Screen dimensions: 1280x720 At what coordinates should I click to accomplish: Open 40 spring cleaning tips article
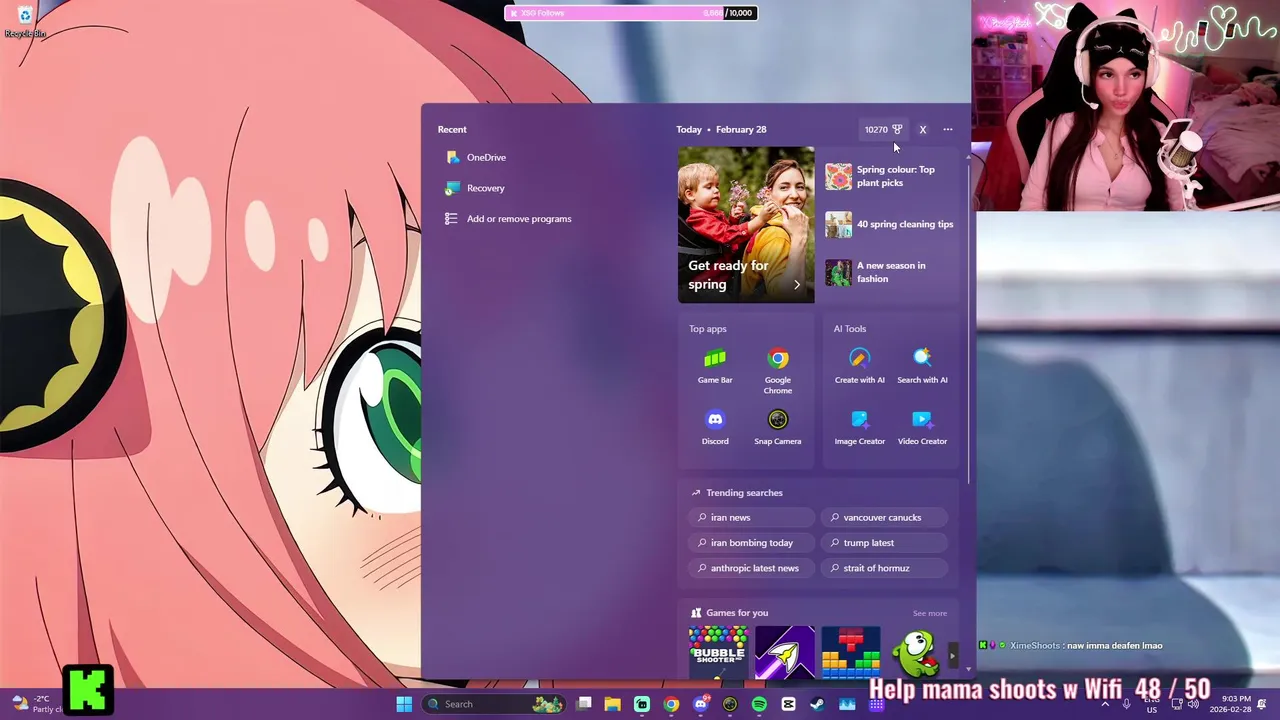point(889,224)
